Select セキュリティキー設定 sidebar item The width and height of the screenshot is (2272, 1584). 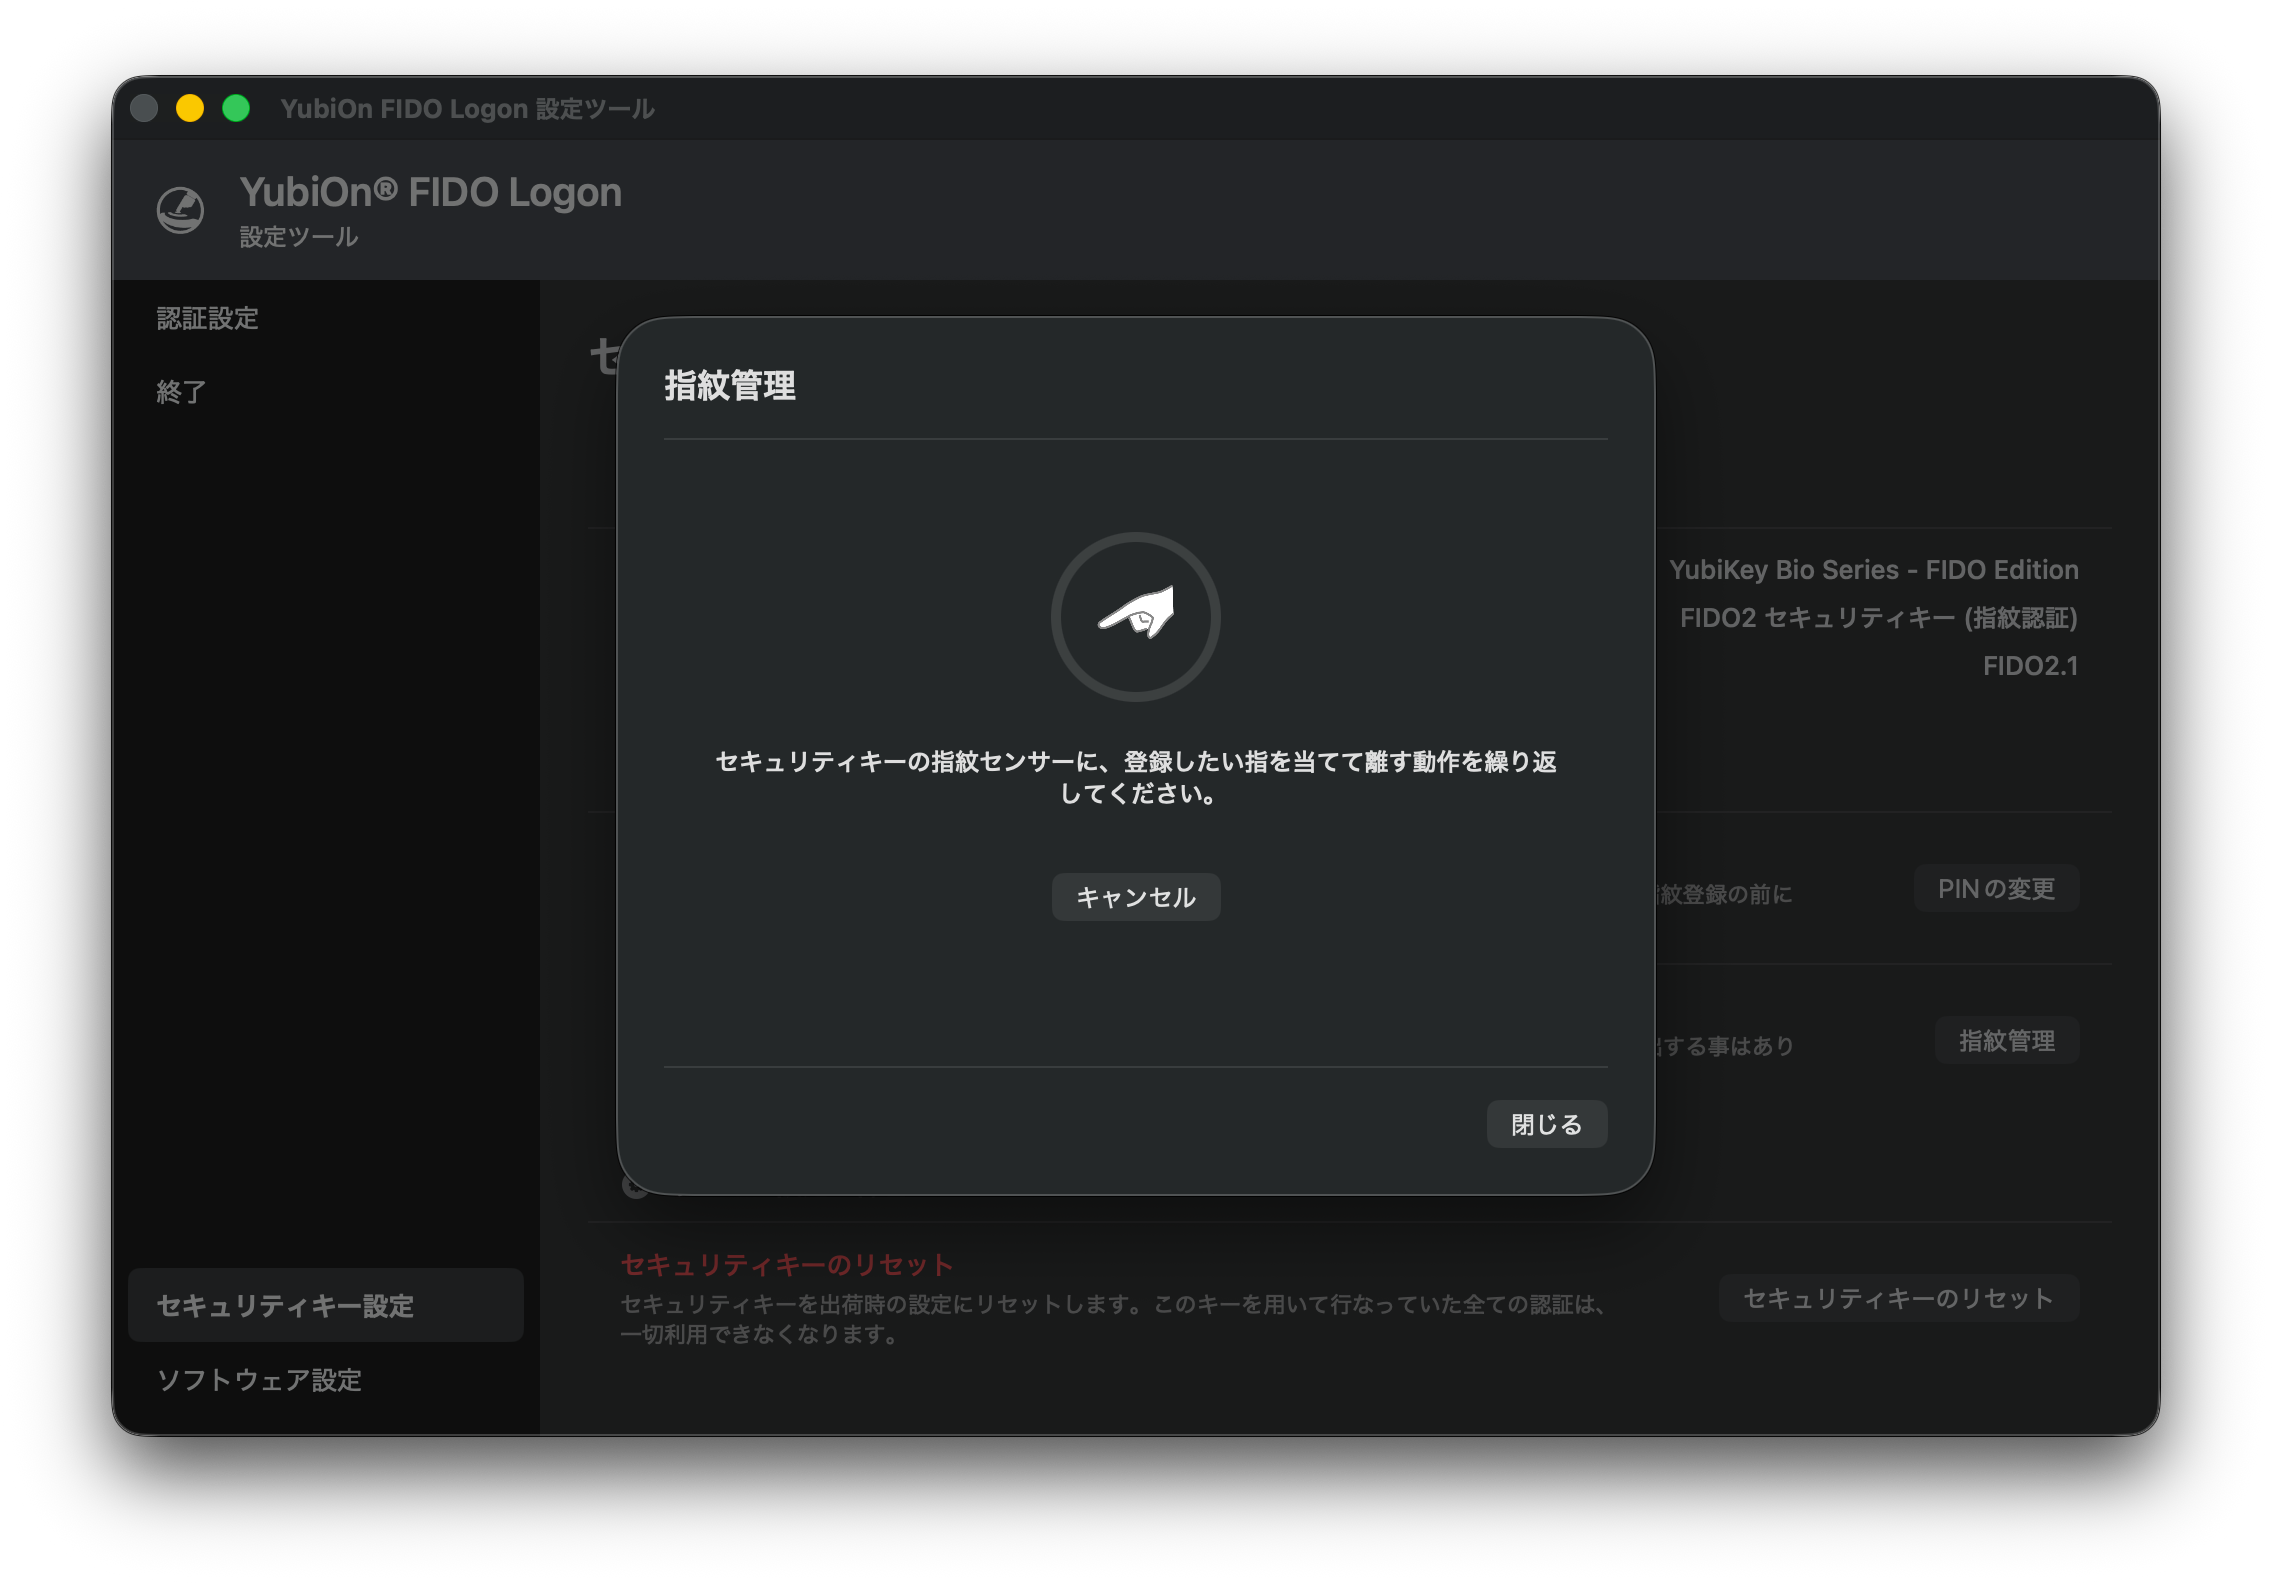coord(326,1305)
